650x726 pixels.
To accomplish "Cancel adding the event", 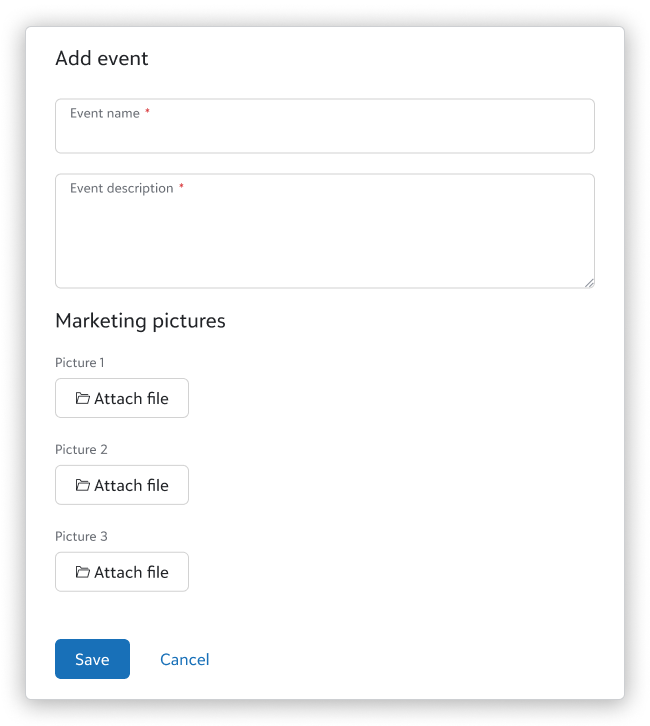I will tap(185, 659).
